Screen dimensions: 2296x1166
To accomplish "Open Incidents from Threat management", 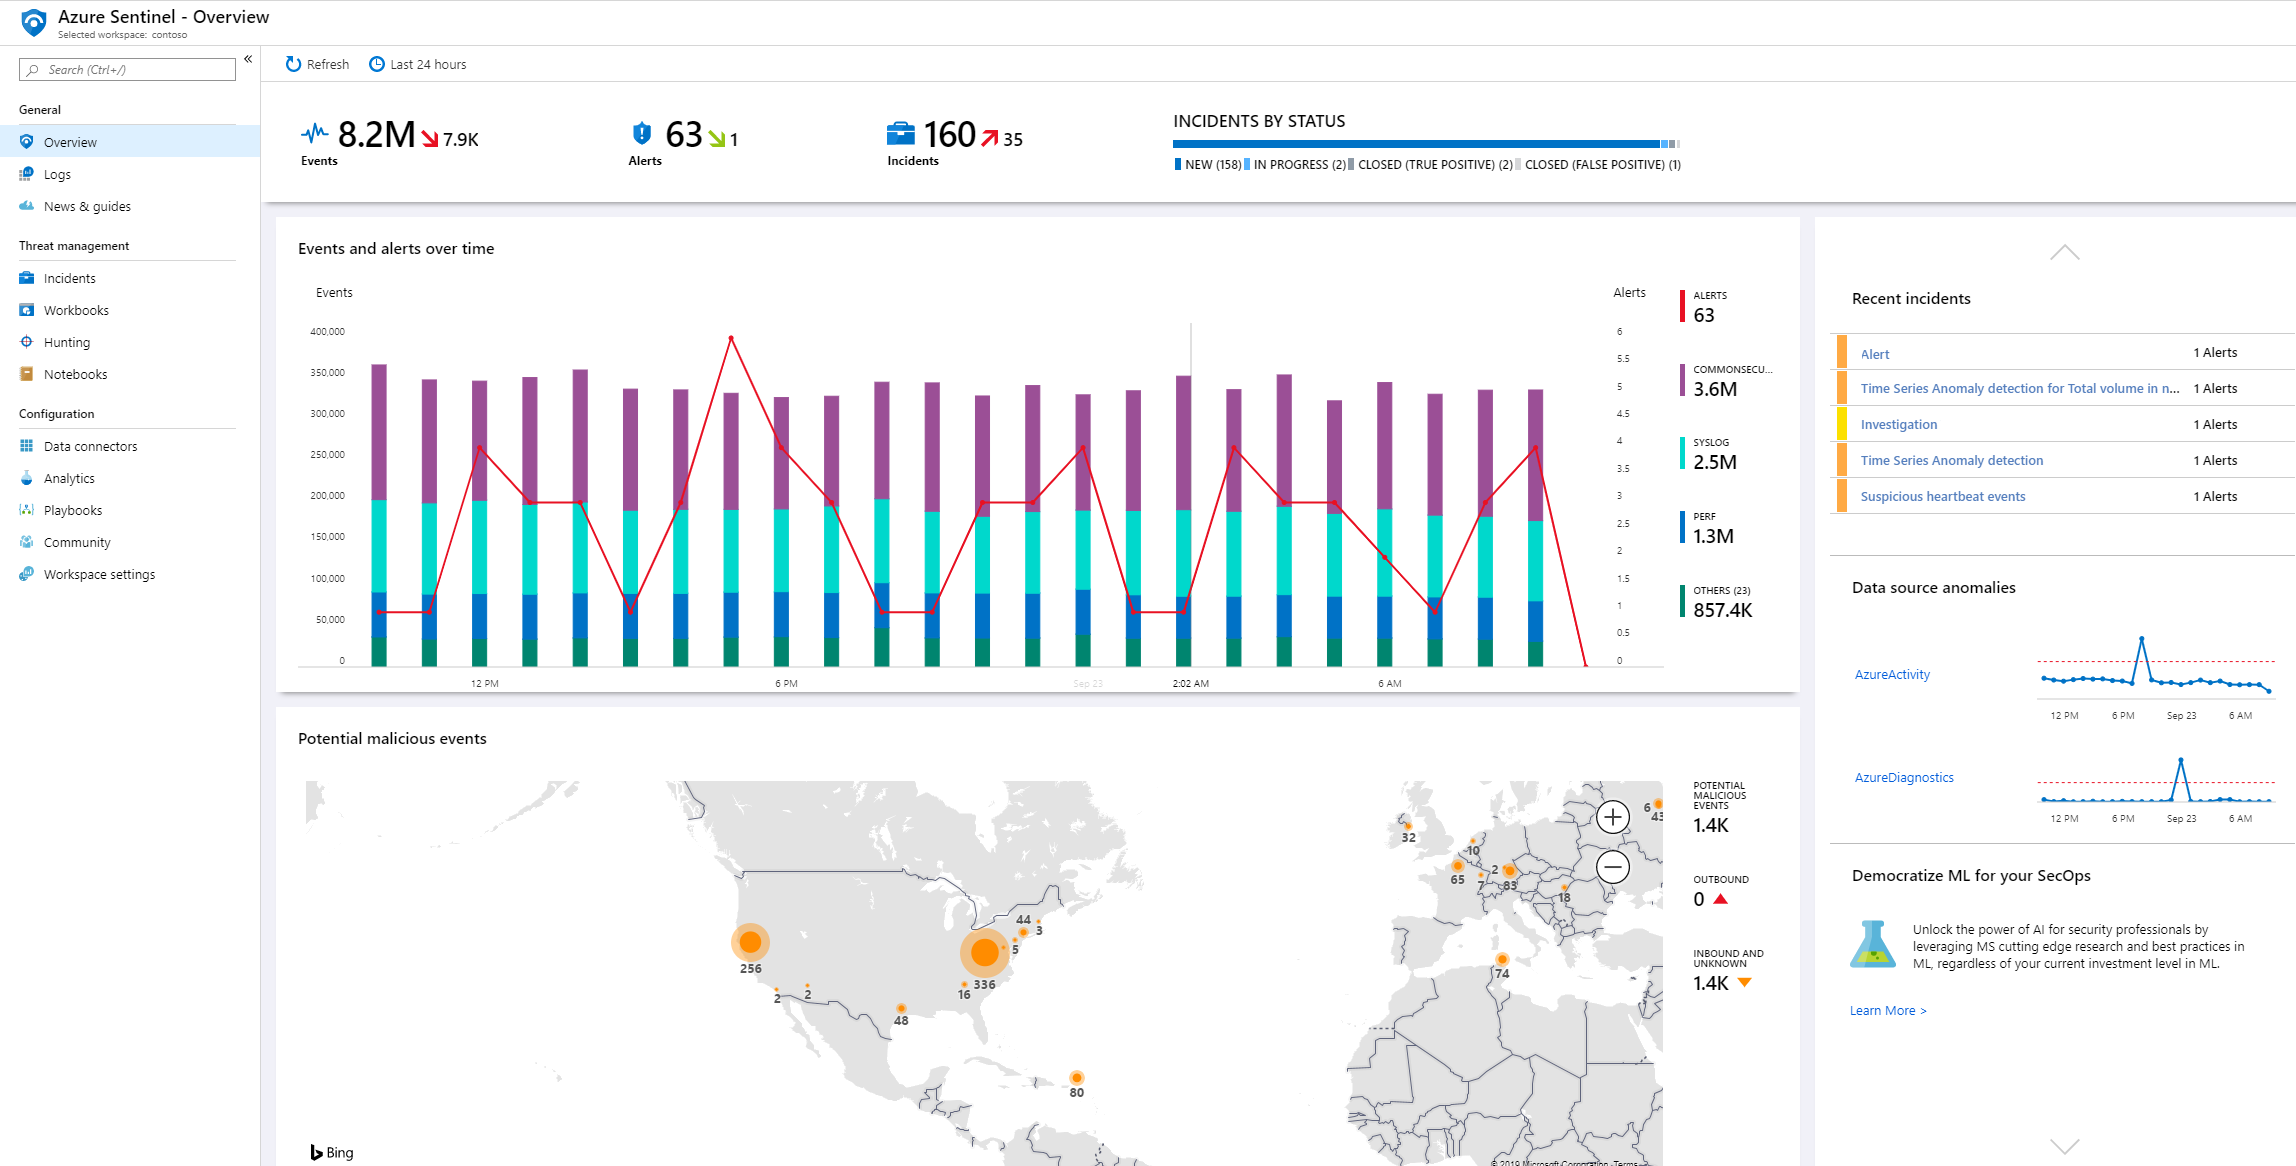I will 69,278.
